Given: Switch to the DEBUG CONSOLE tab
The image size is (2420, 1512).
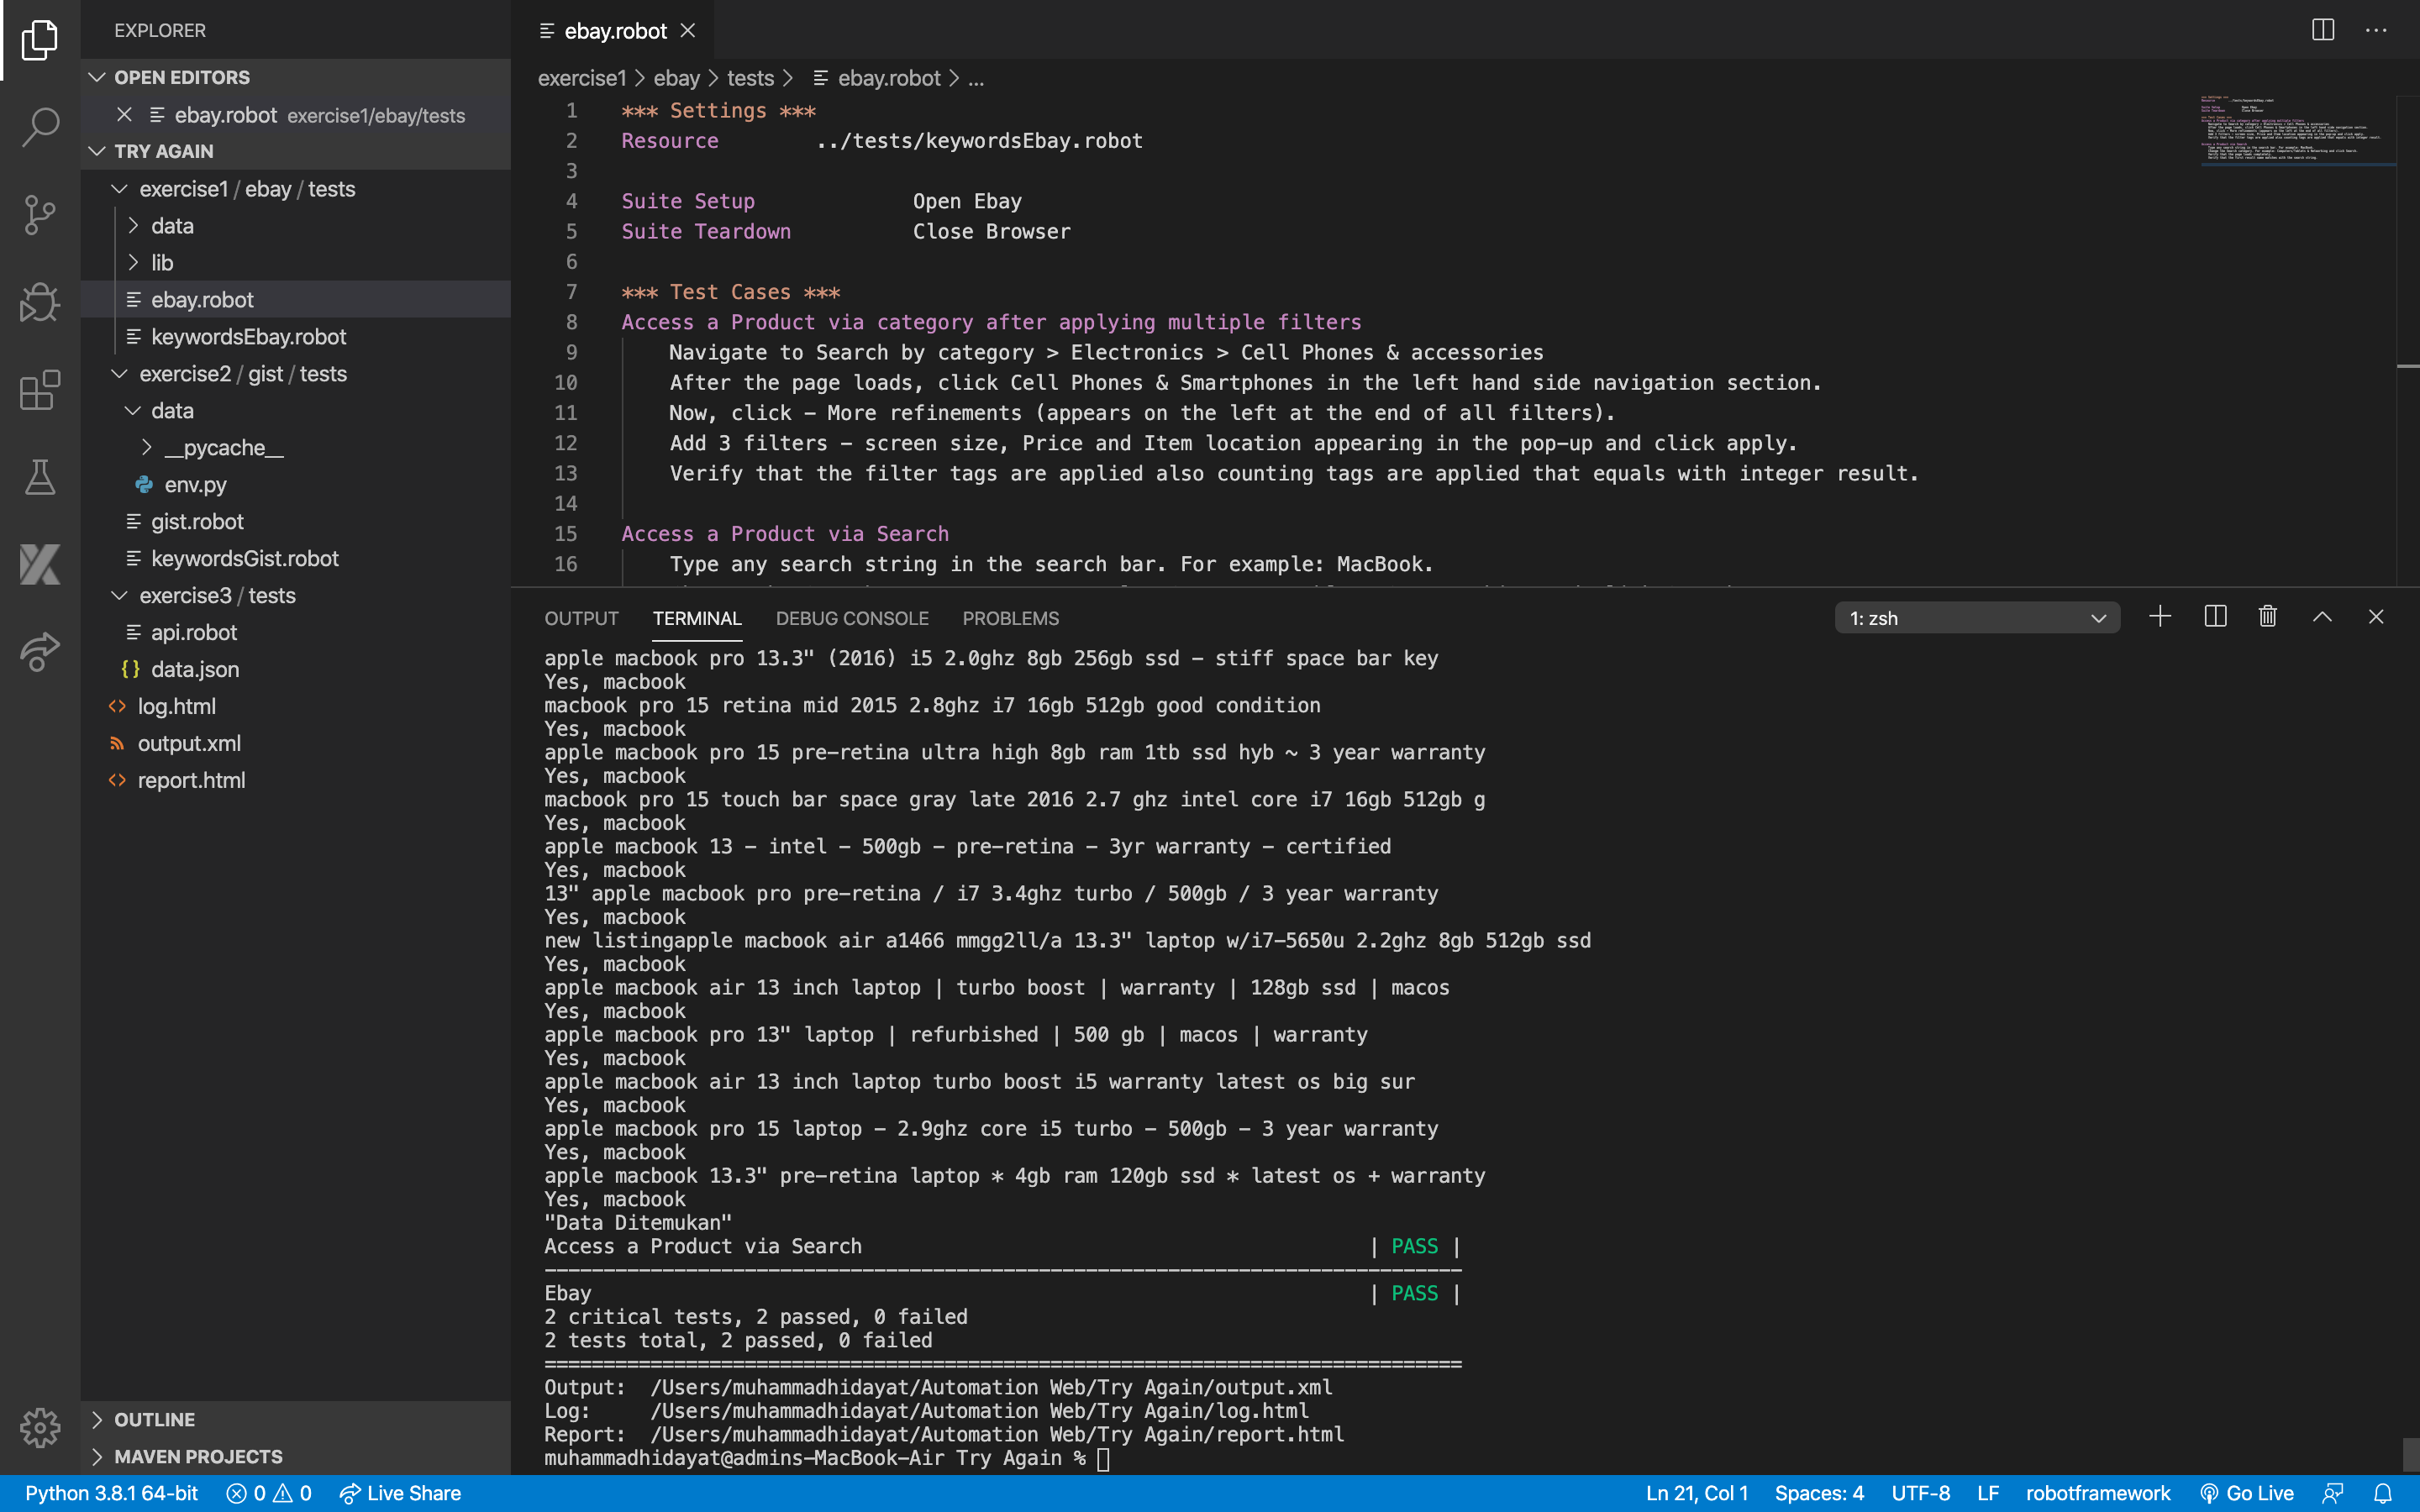Looking at the screenshot, I should tap(852, 618).
